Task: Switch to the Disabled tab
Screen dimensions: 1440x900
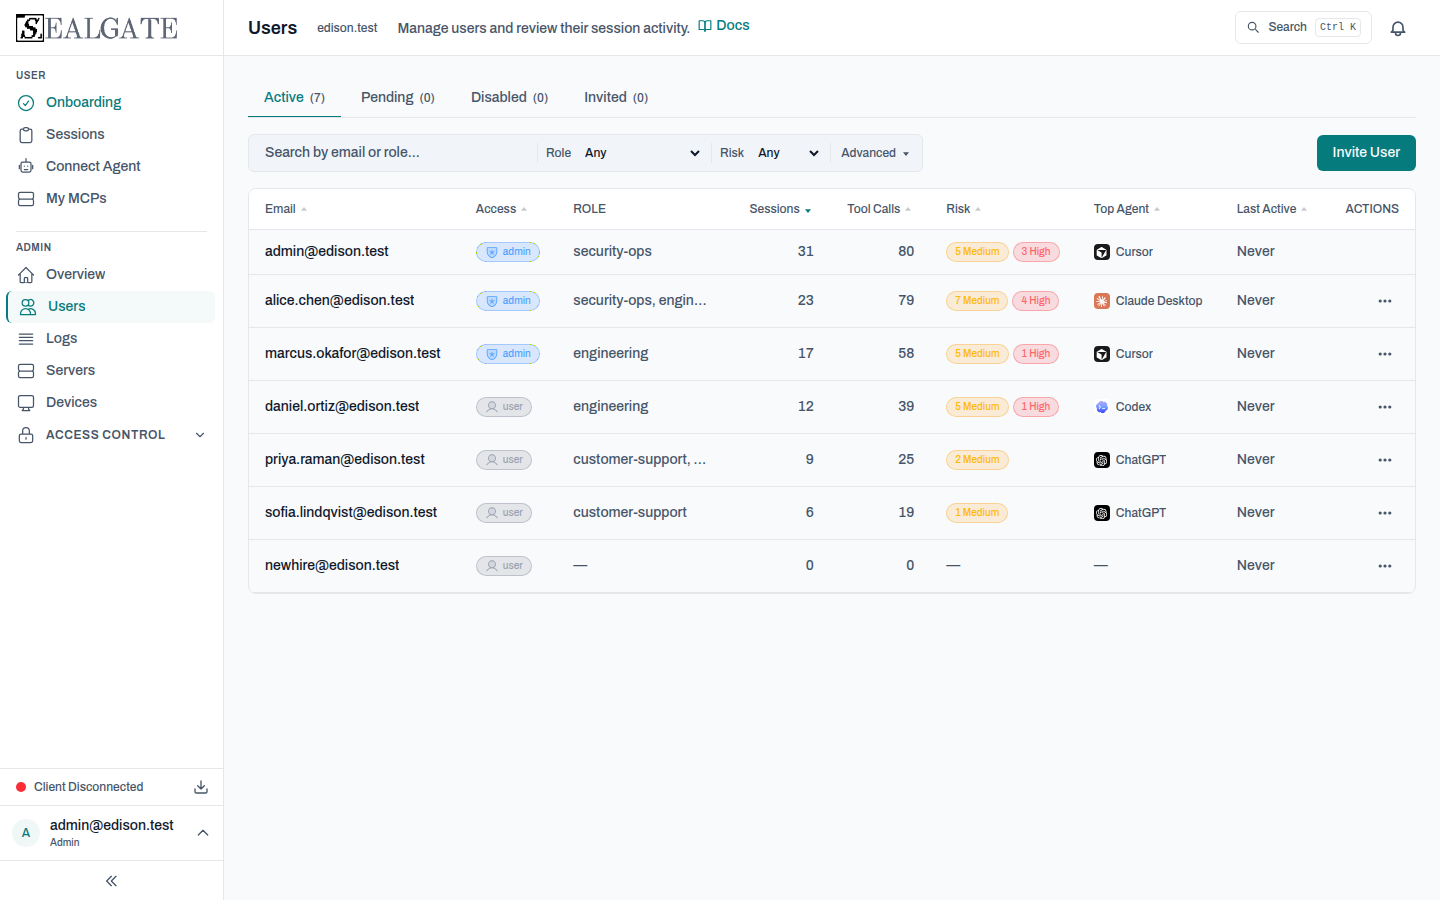Action: pos(509,97)
